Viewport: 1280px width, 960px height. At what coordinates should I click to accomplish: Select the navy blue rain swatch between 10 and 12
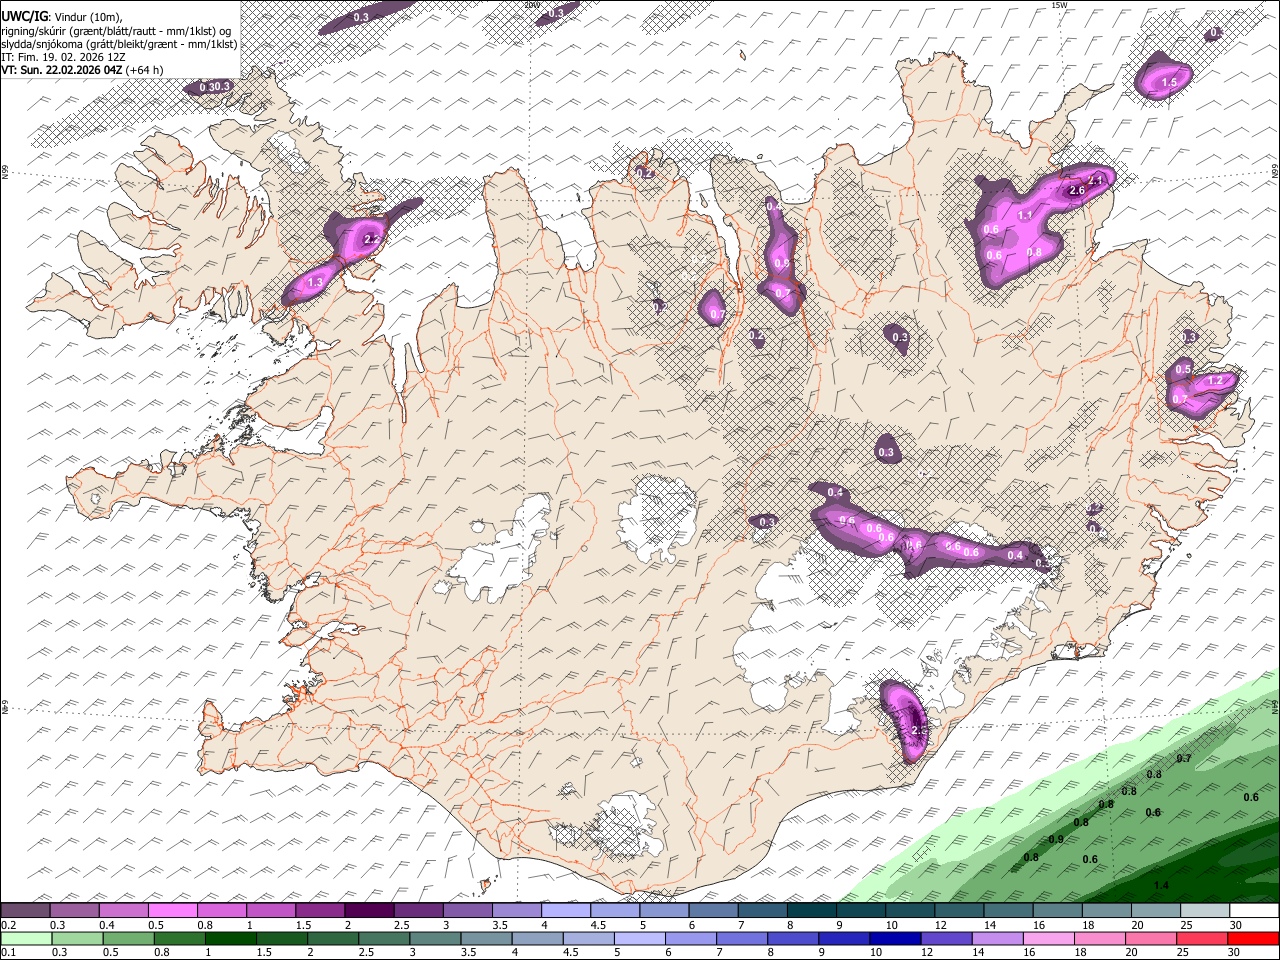(x=896, y=938)
